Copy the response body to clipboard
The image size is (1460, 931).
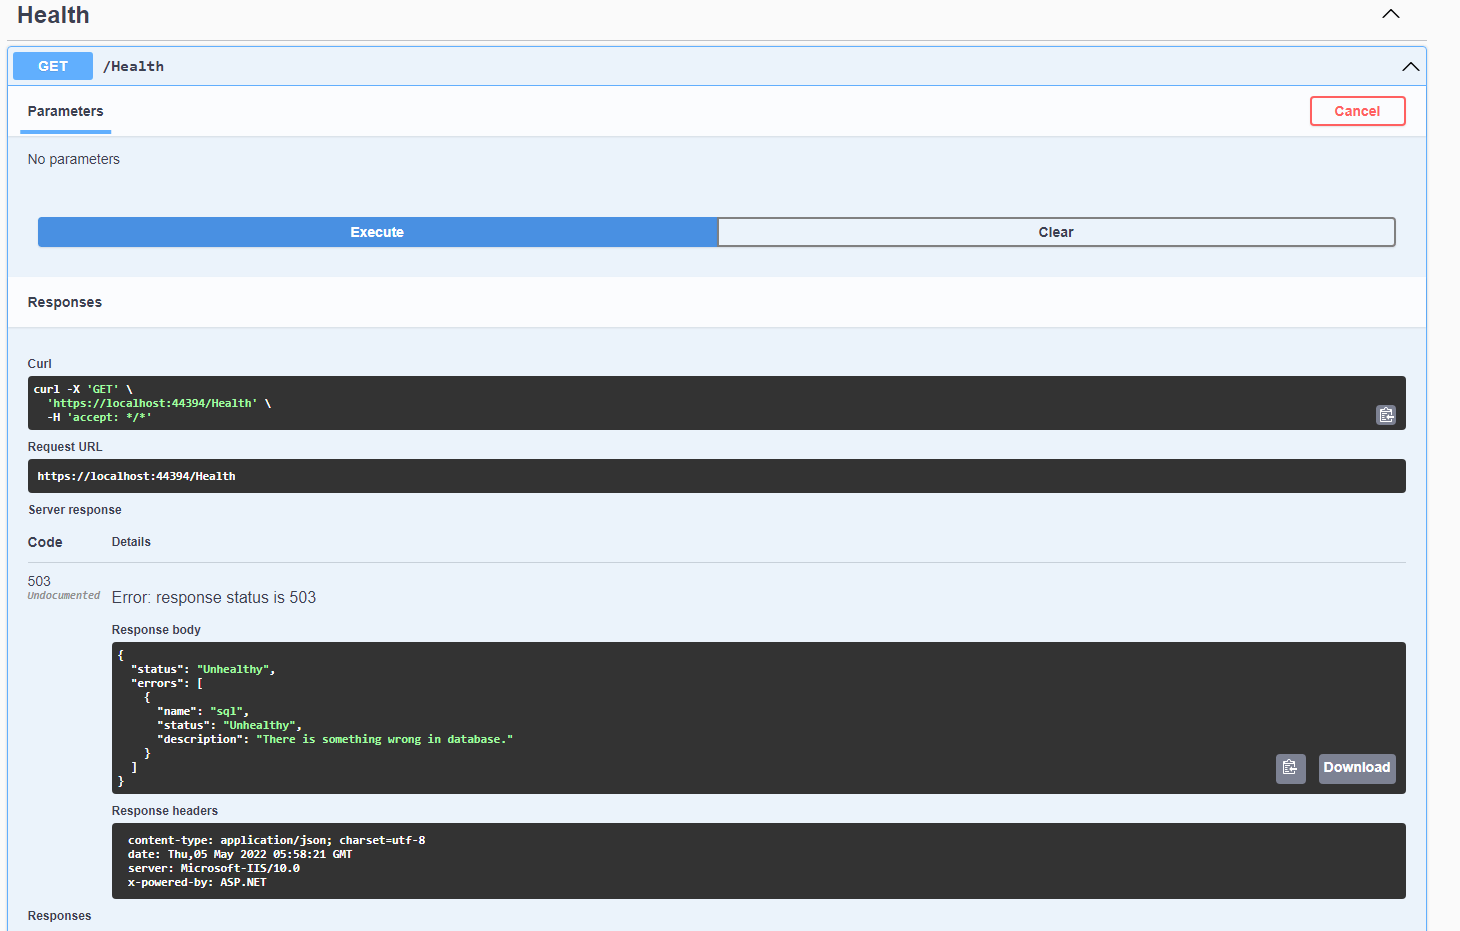(1290, 768)
